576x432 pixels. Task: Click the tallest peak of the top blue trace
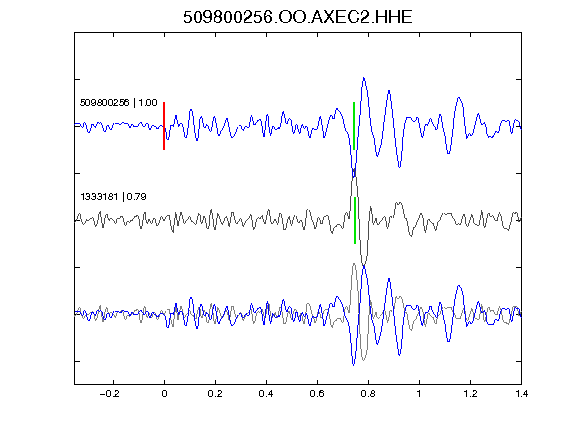pos(364,78)
